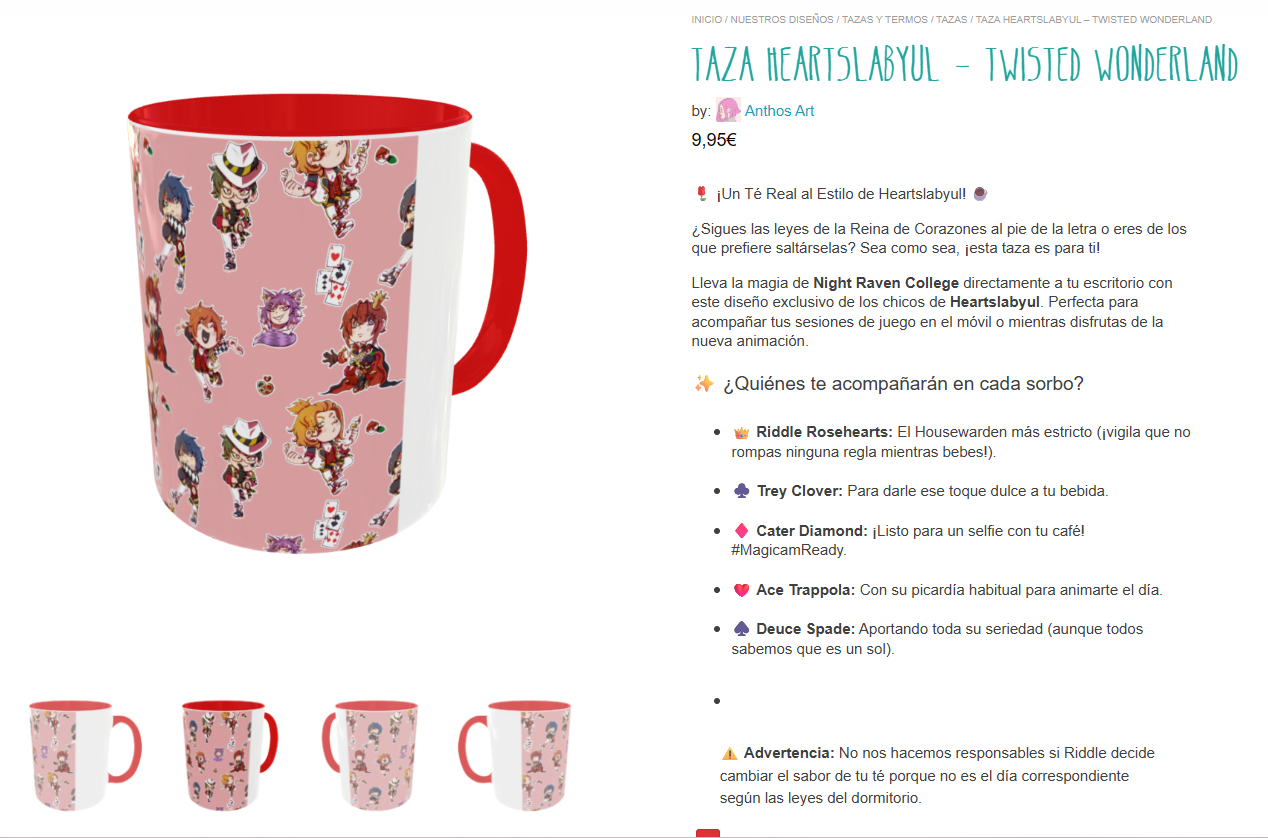
Task: Click the Anthos Art pink avatar icon
Action: 728,110
